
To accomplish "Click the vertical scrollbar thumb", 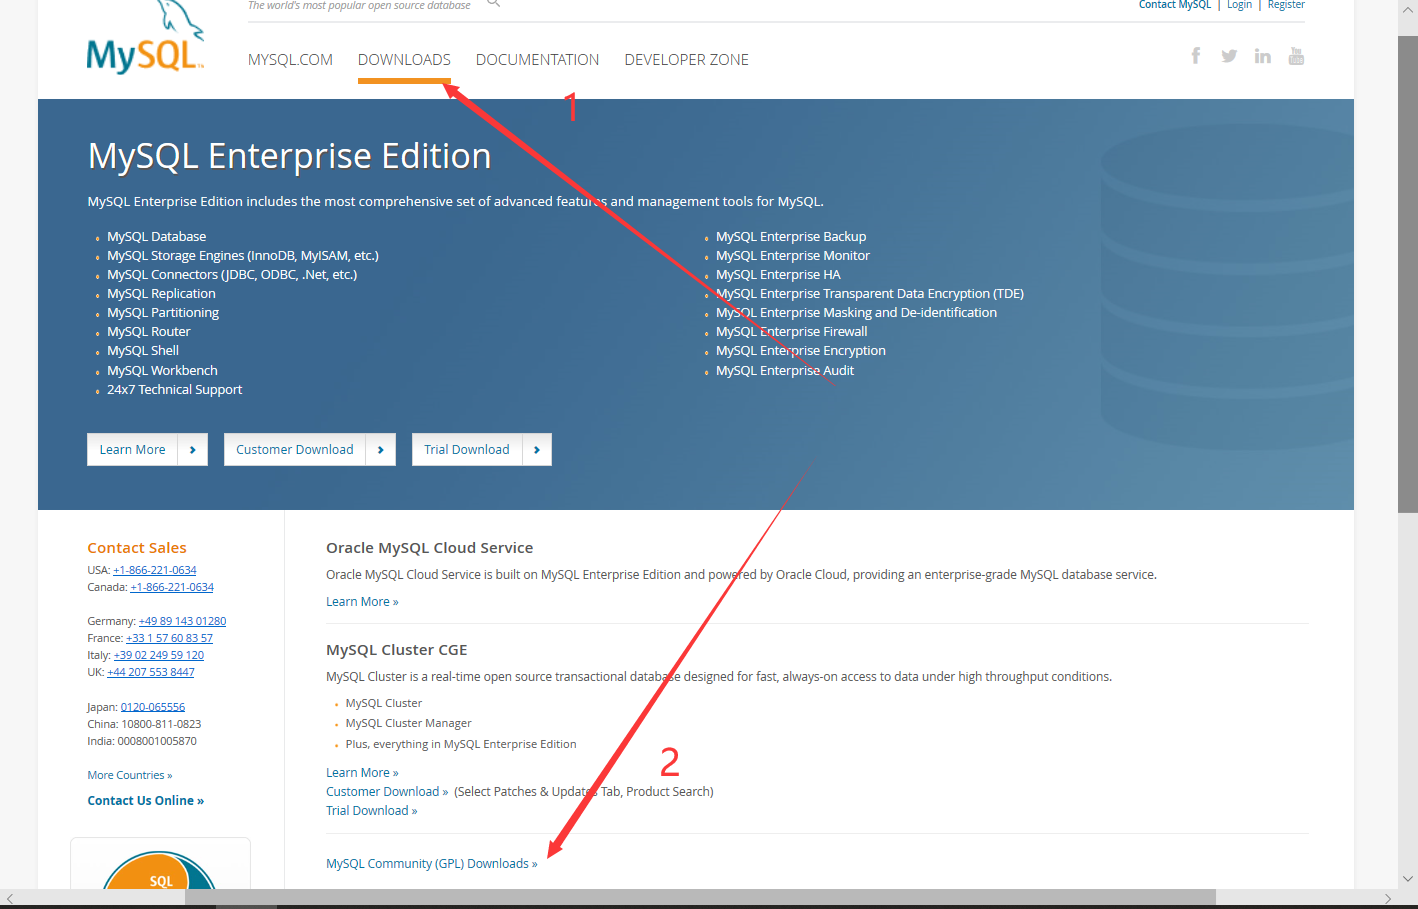I will click(1407, 275).
